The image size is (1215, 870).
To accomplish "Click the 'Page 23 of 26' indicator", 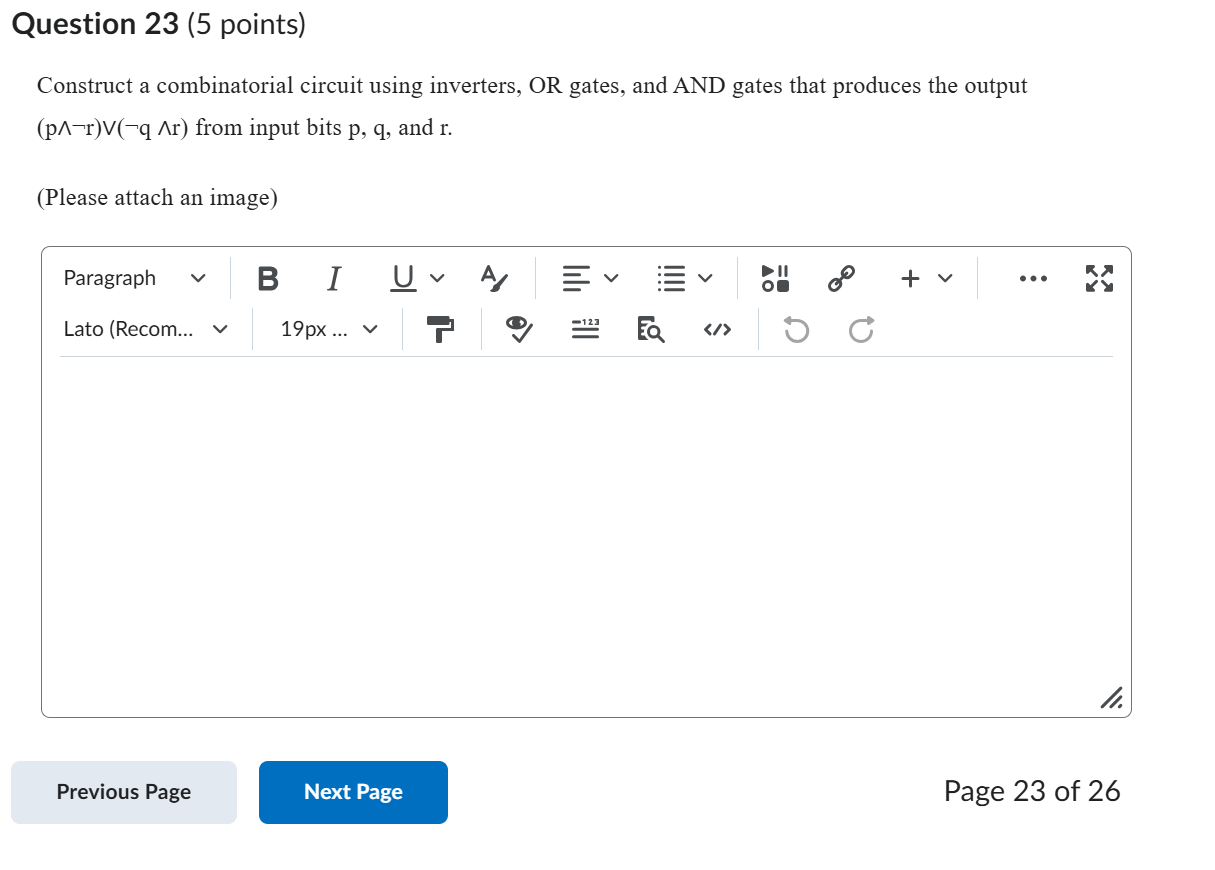I will click(1032, 792).
